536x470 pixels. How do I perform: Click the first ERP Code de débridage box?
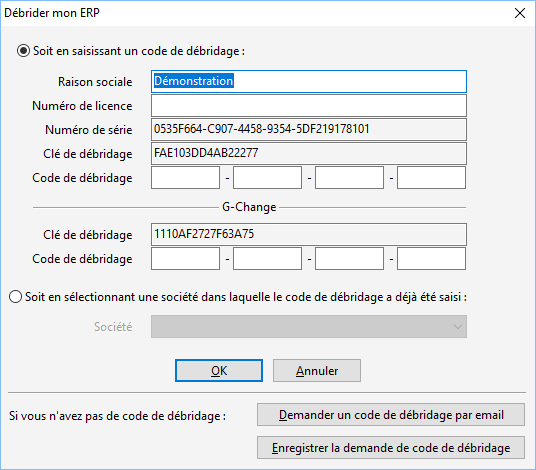(185, 178)
